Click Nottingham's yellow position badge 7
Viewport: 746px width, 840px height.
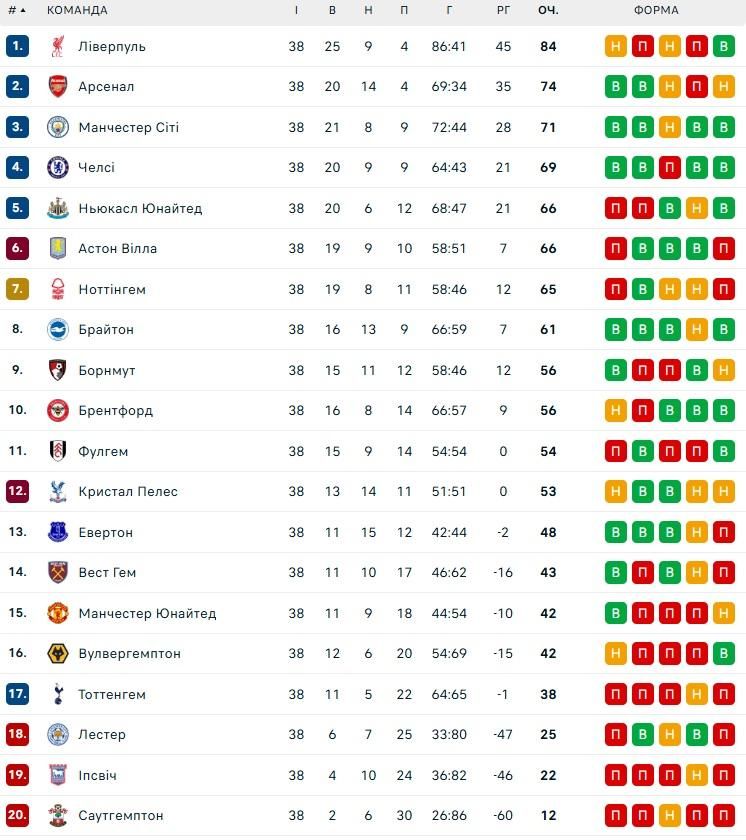coord(17,289)
